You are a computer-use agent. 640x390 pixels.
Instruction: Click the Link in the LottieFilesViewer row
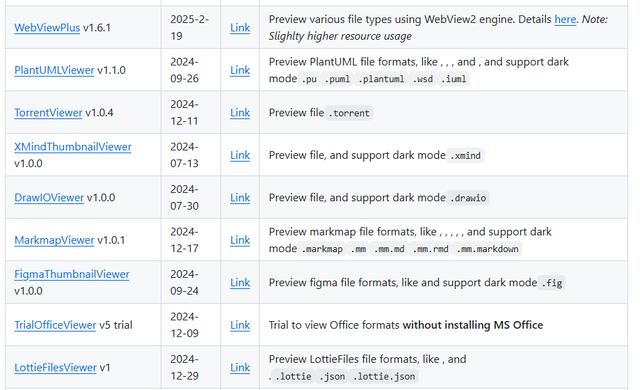240,368
